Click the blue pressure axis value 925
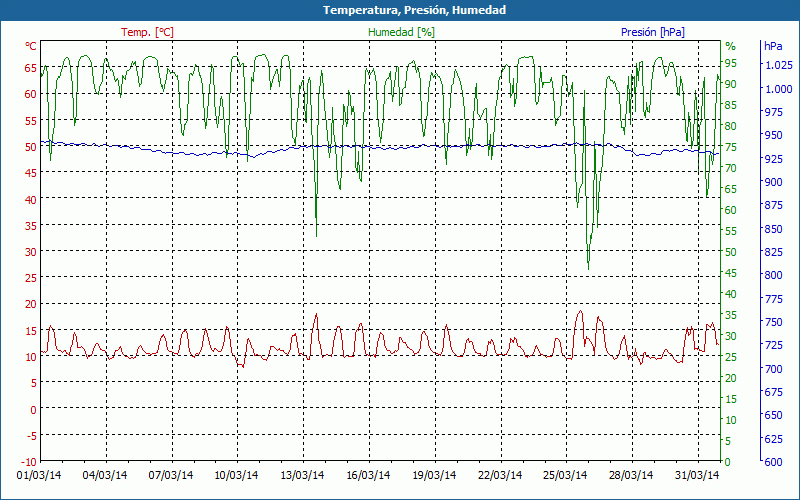Viewport: 800px width, 500px height. coord(773,159)
